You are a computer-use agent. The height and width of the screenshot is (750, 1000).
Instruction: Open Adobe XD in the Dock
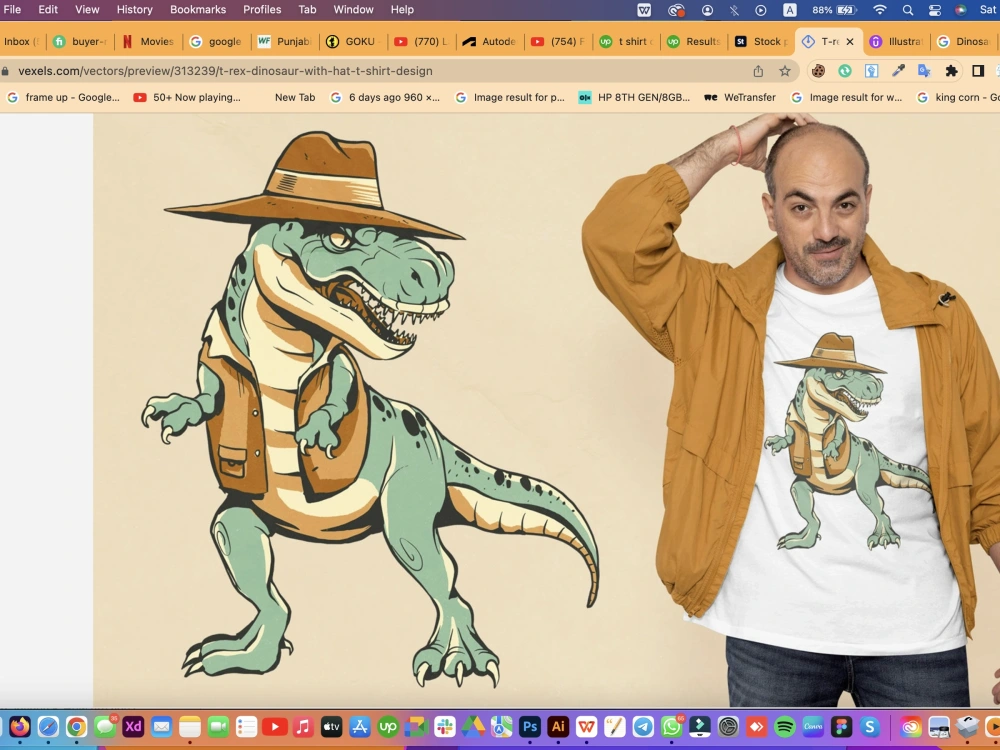(133, 726)
